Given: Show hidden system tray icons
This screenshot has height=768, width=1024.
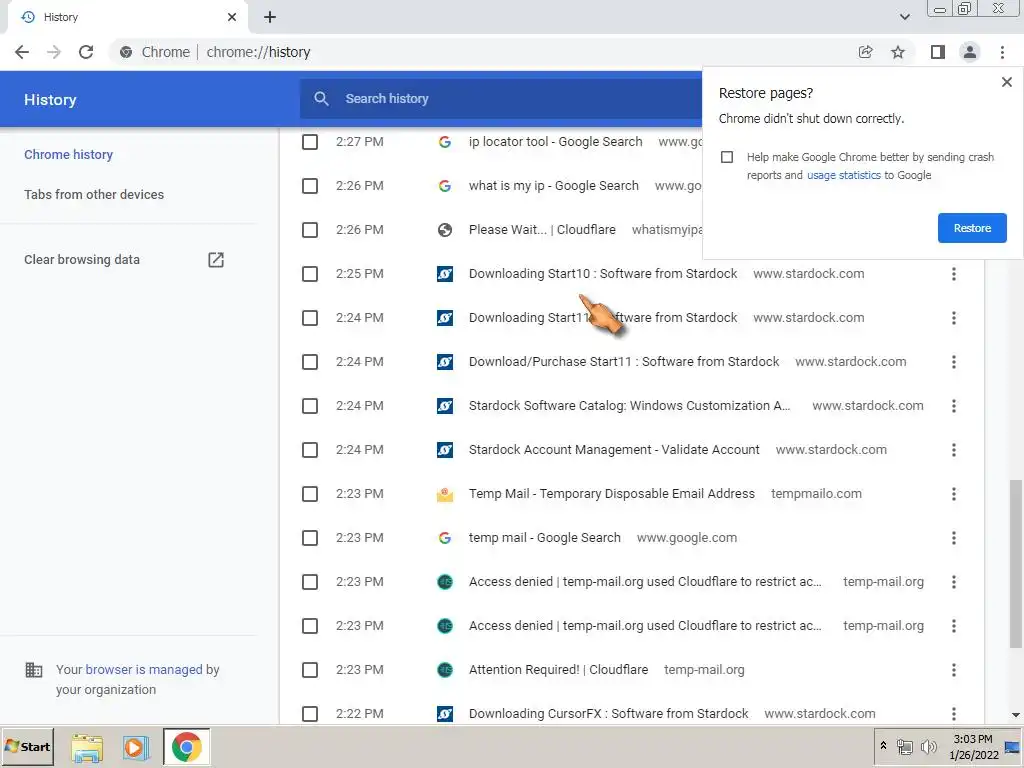Looking at the screenshot, I should 883,745.
